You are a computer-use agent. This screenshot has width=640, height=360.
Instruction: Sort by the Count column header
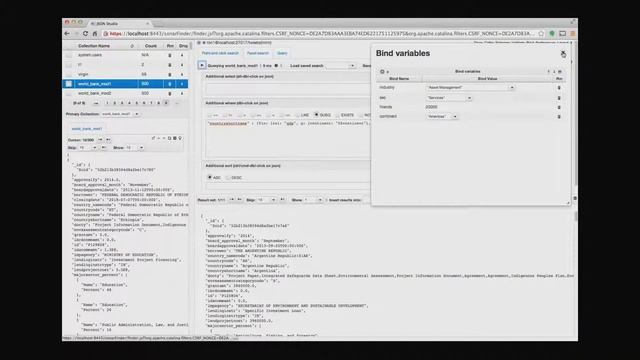pyautogui.click(x=151, y=46)
